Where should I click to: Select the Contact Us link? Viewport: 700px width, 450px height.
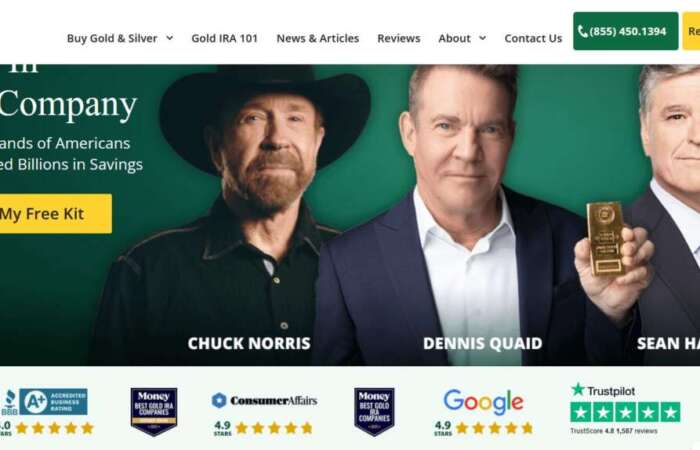coord(533,38)
